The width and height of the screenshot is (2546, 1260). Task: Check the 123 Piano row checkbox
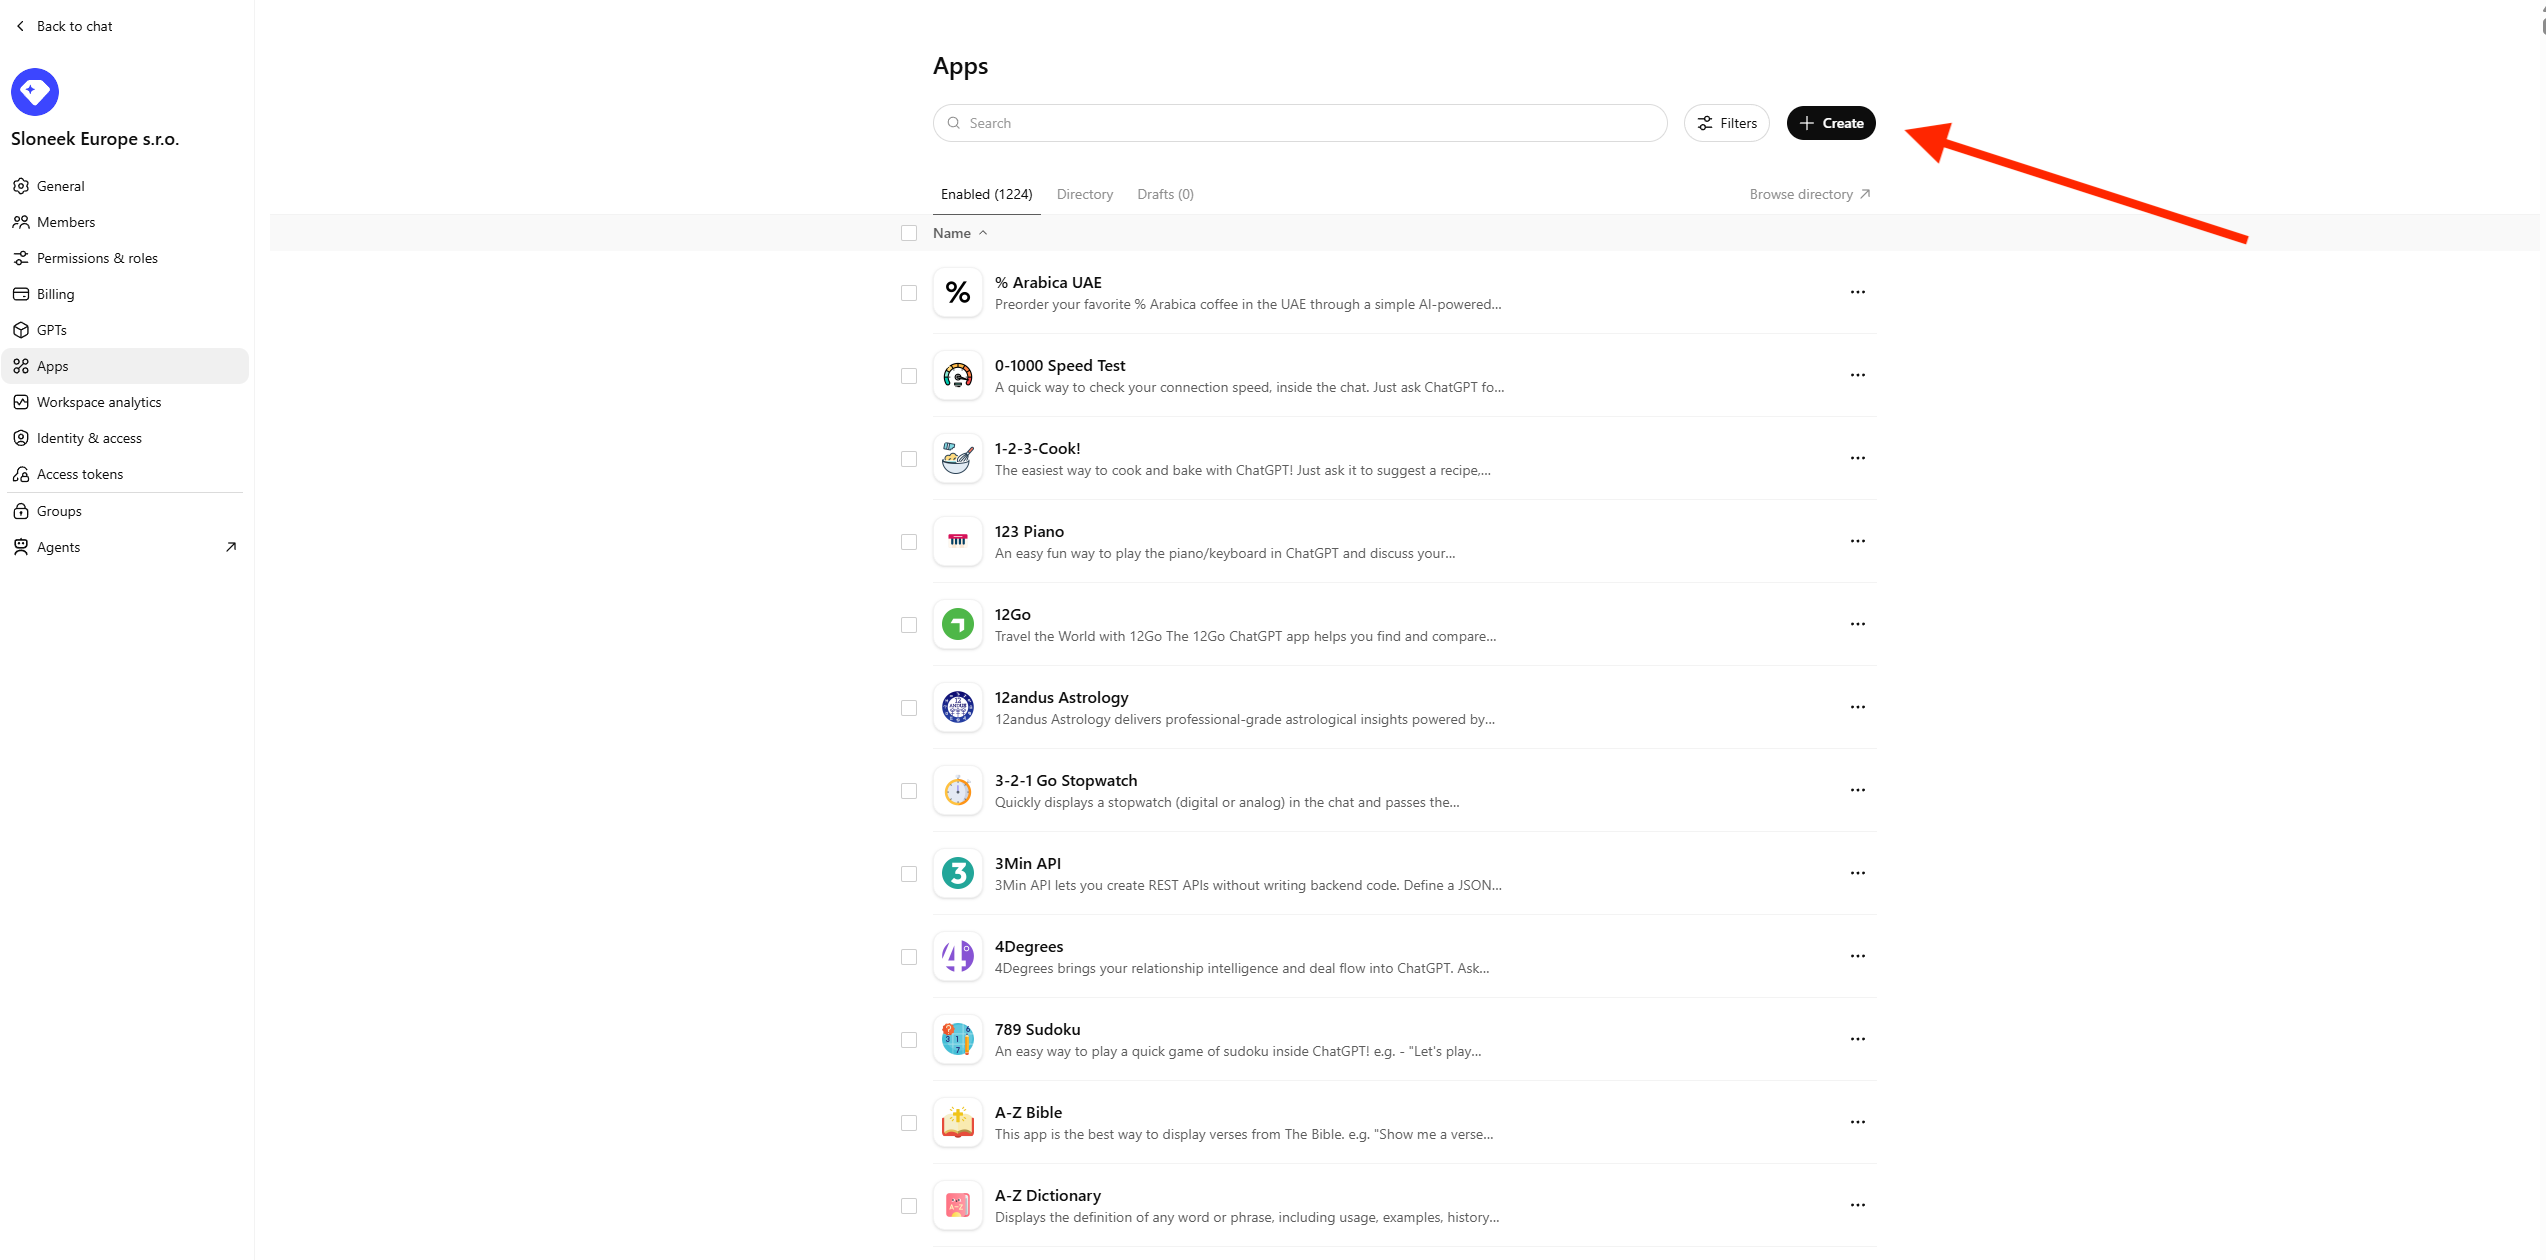click(x=909, y=542)
